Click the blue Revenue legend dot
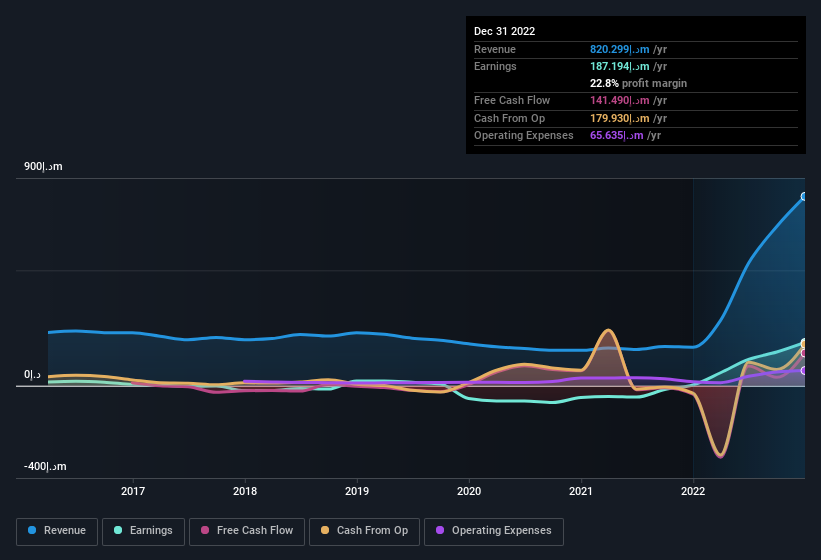821x560 pixels. click(32, 530)
